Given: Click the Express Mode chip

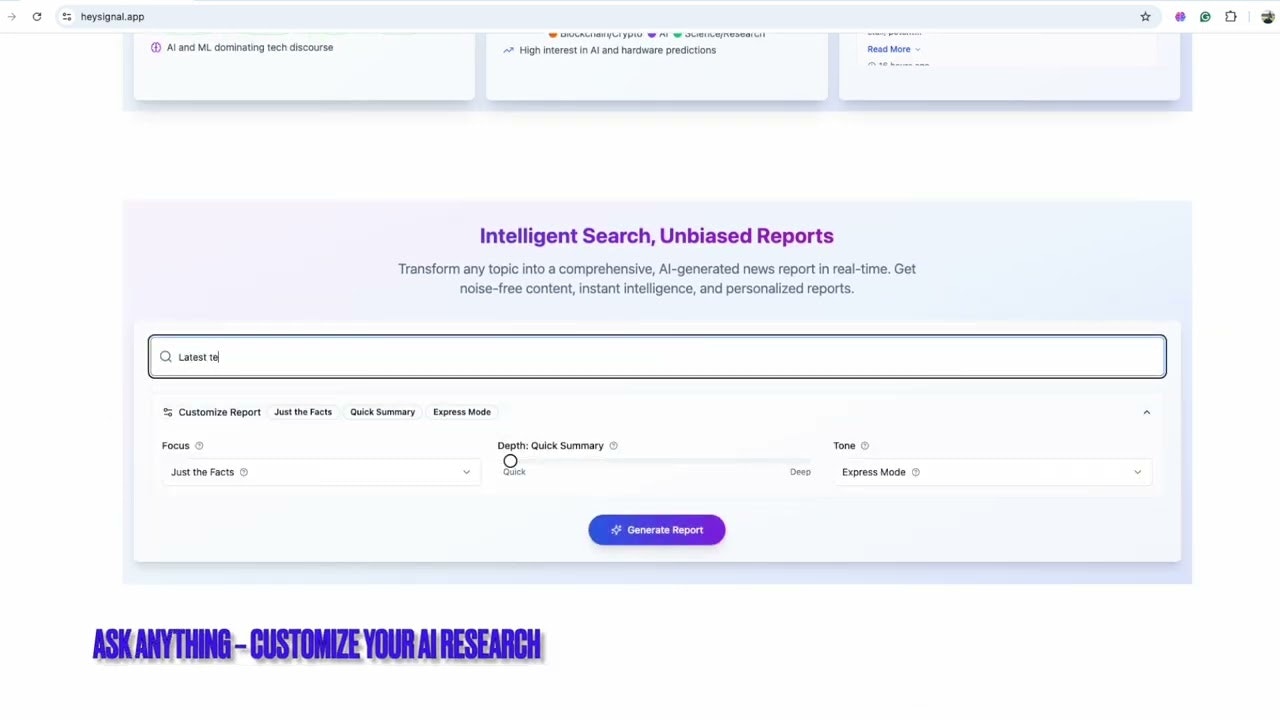Looking at the screenshot, I should point(462,412).
